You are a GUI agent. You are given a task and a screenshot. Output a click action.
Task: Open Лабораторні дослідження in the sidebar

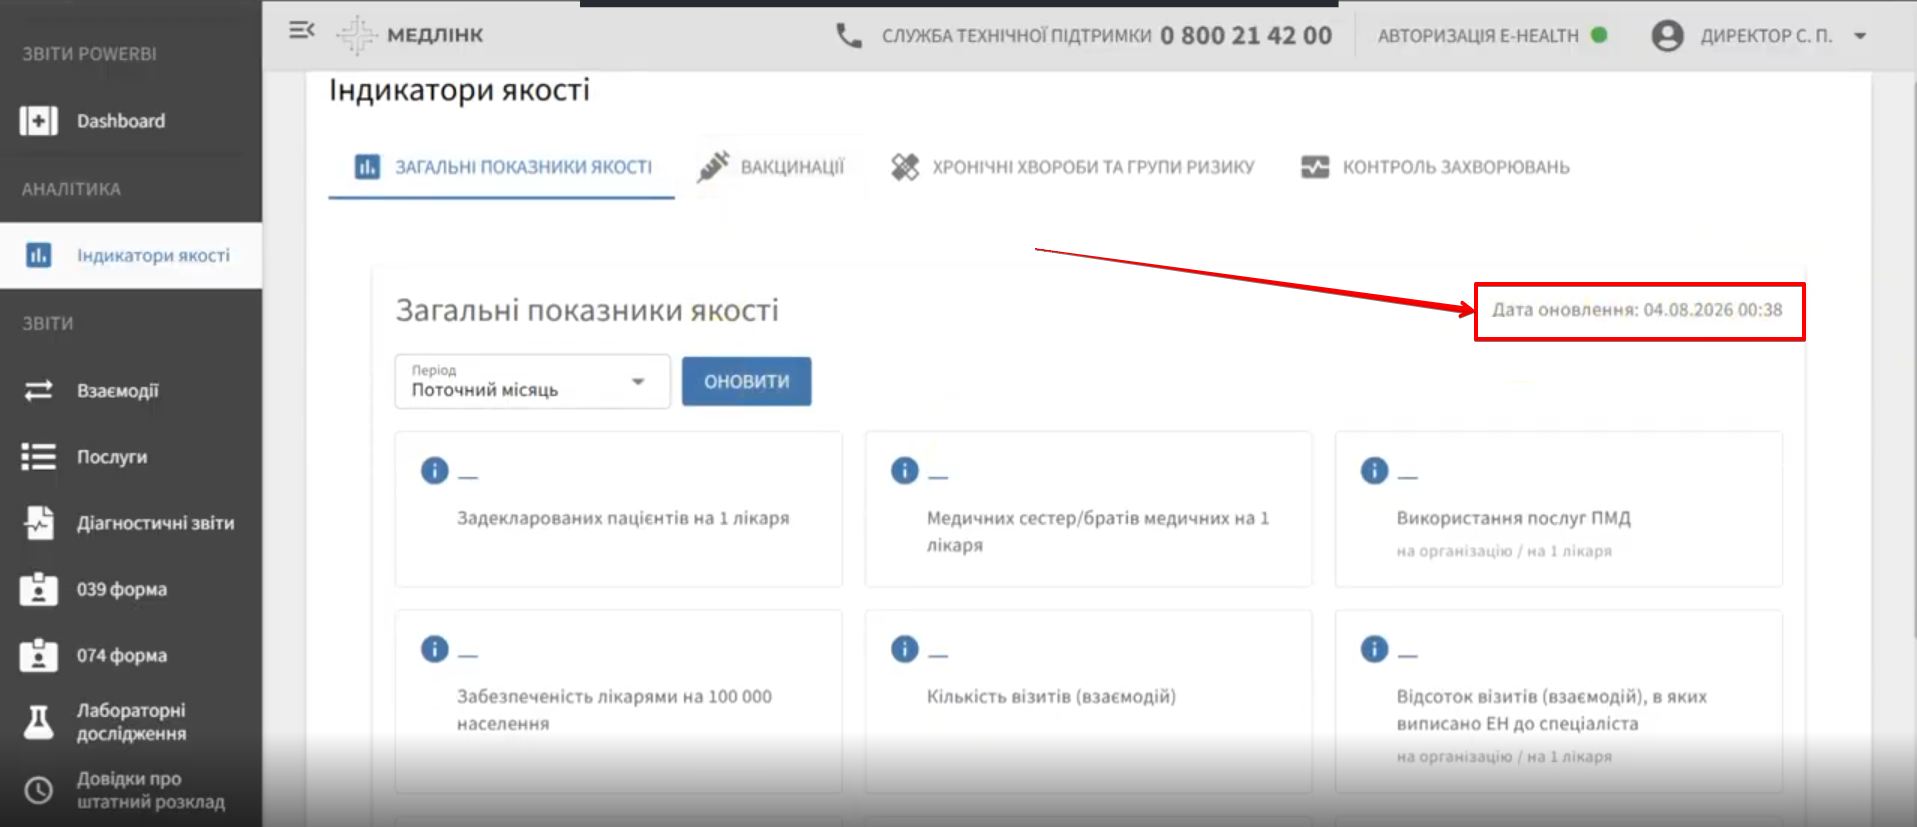point(131,721)
